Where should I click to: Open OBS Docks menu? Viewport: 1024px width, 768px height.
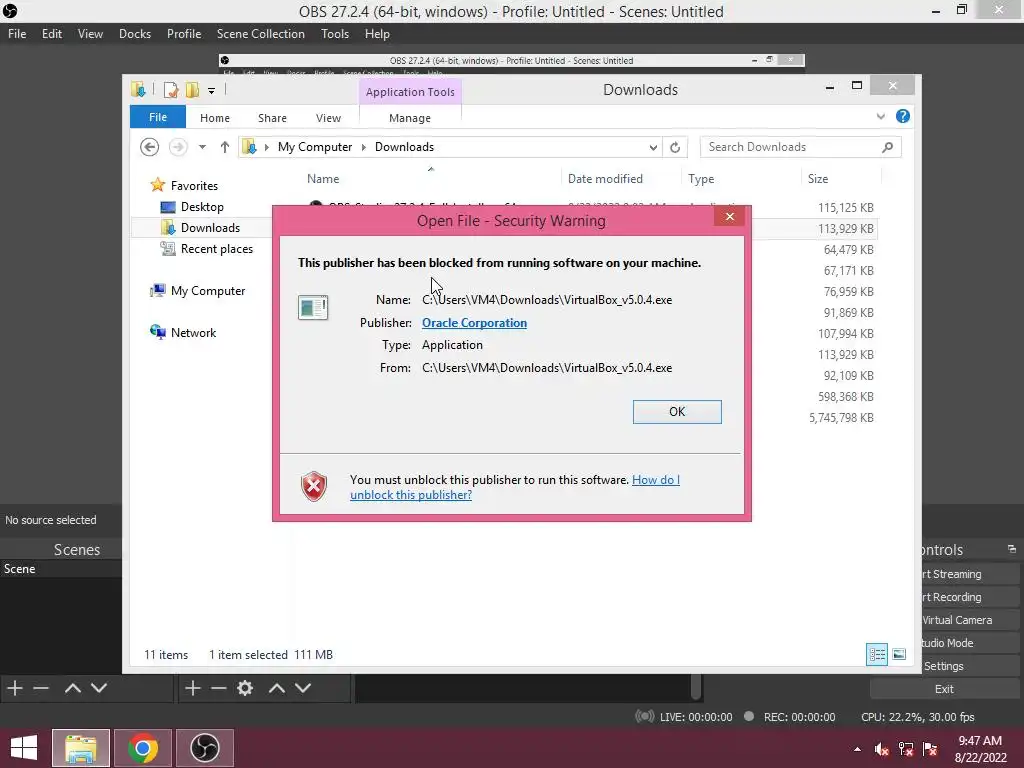pos(135,34)
